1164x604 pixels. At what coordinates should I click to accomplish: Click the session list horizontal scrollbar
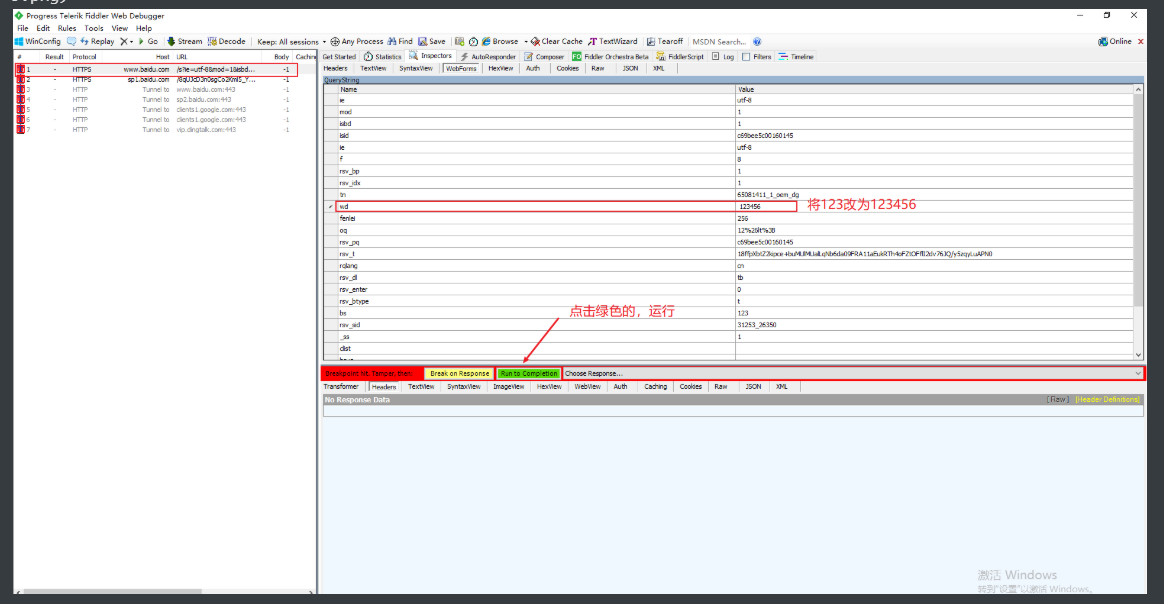[111, 591]
